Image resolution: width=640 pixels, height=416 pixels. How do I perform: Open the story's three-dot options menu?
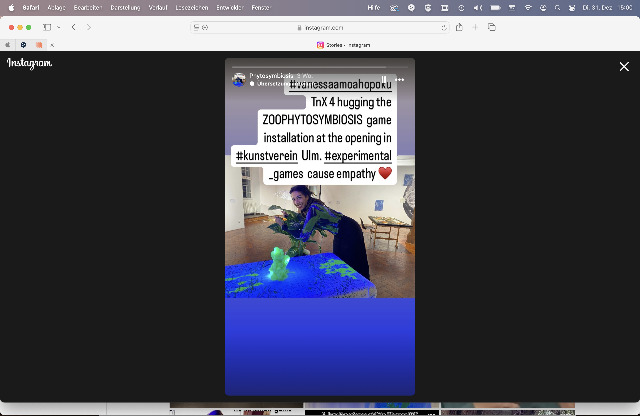400,79
